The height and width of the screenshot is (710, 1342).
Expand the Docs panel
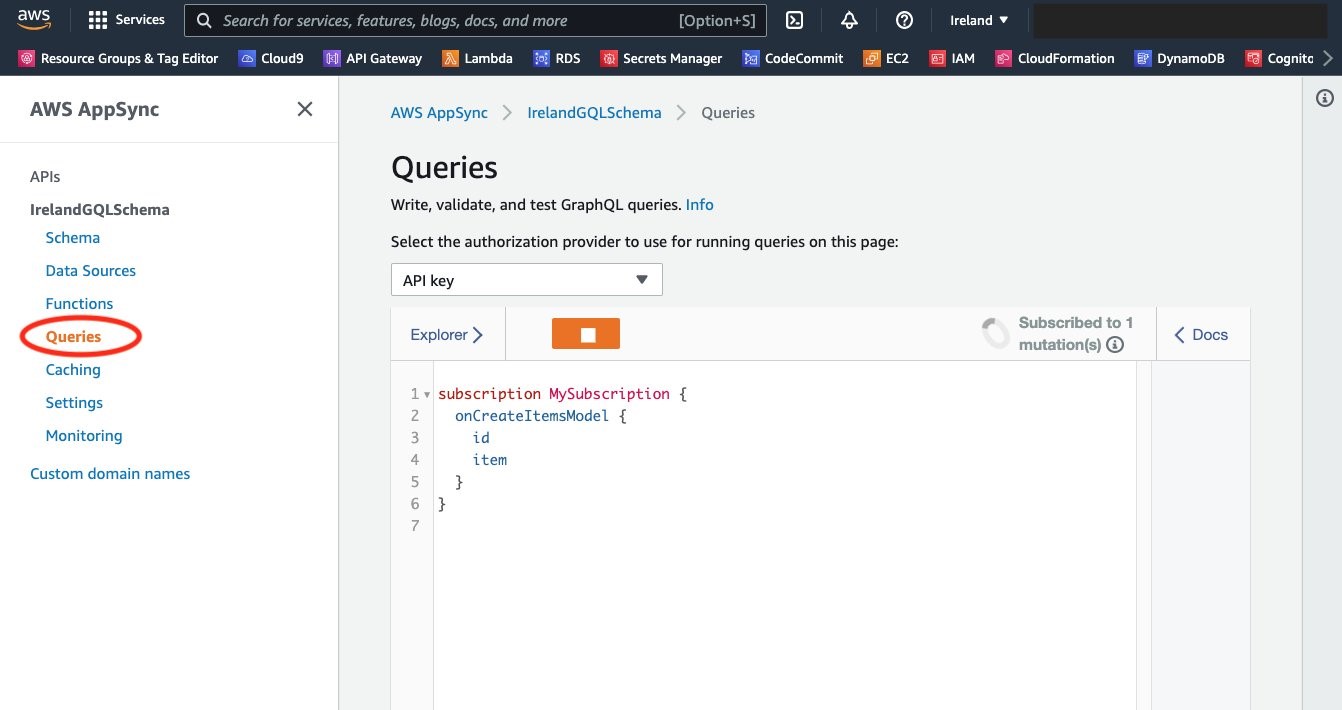click(x=1201, y=334)
